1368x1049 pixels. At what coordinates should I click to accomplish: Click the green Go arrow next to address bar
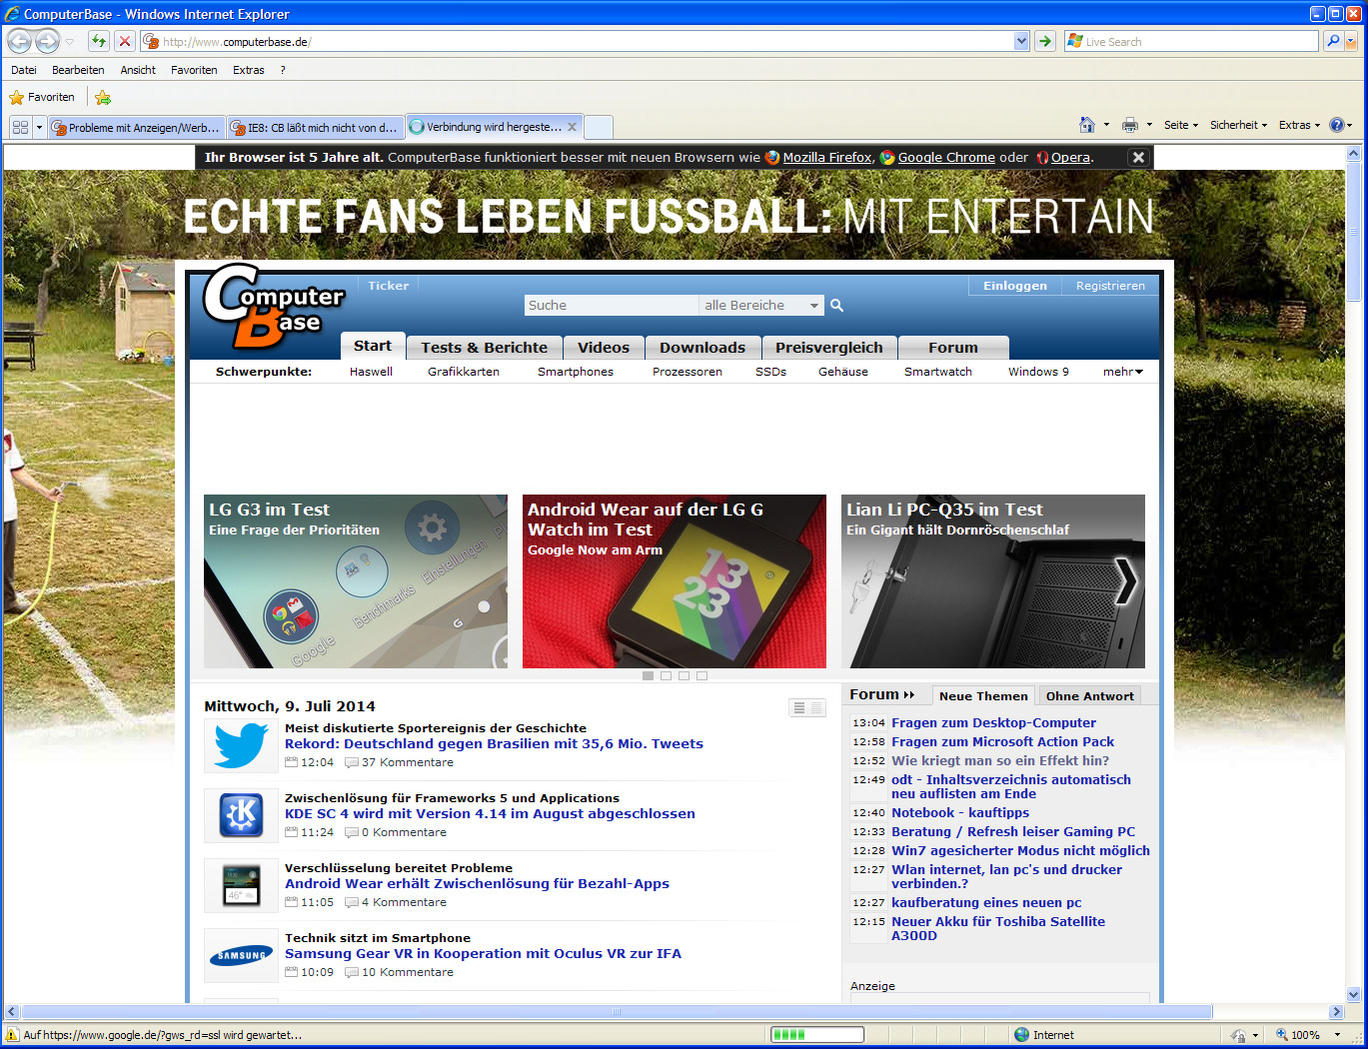point(1045,41)
